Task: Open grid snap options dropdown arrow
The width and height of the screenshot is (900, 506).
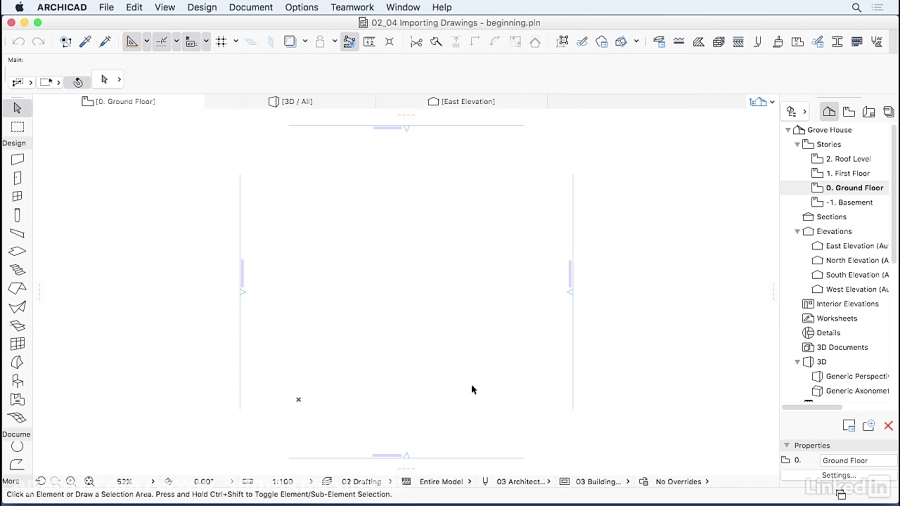Action: (235, 41)
